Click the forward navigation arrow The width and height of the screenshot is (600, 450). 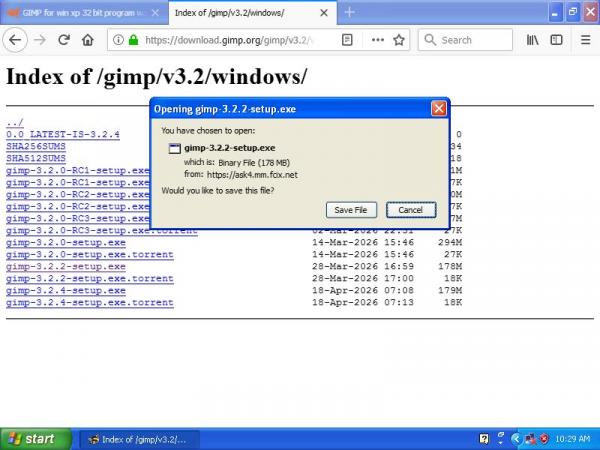(39, 40)
